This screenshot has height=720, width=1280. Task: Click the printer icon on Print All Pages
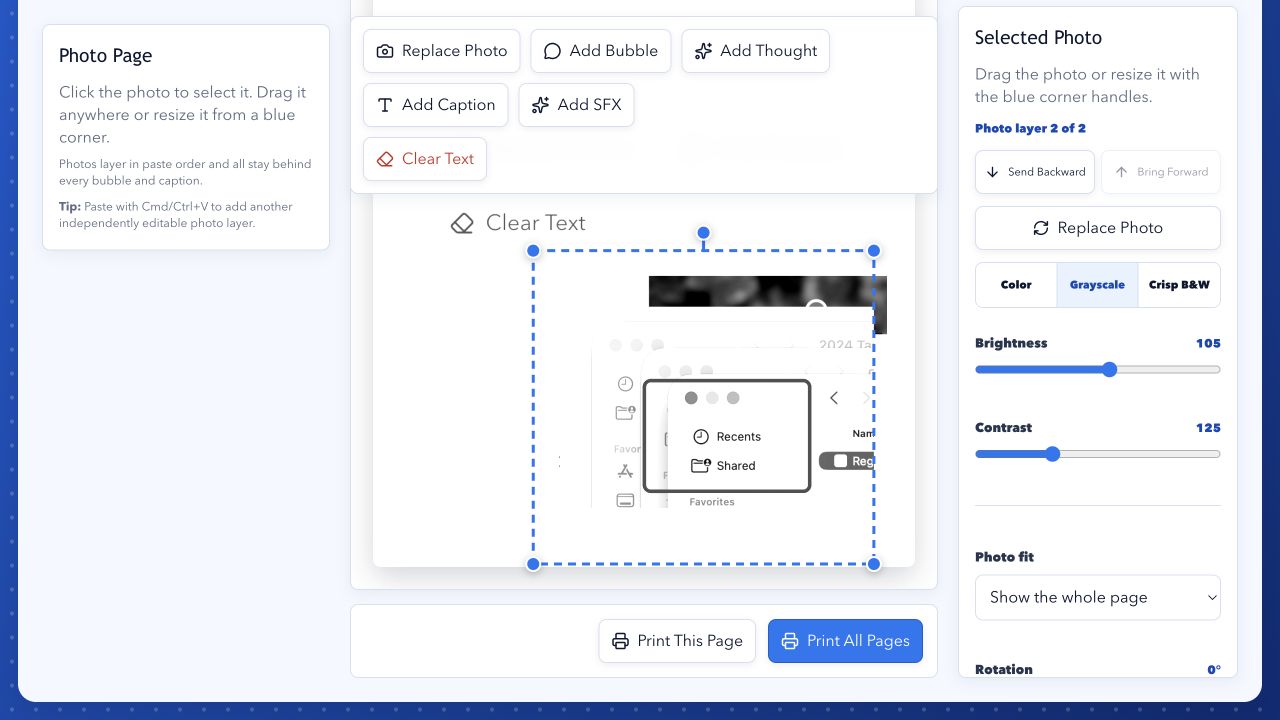(x=790, y=641)
